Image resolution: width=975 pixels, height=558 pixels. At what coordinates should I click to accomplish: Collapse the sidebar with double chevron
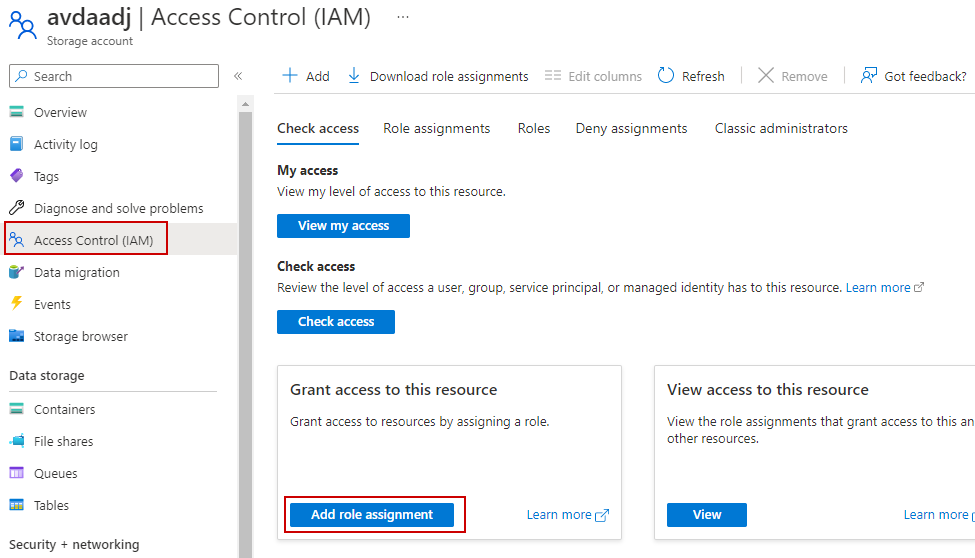point(238,76)
